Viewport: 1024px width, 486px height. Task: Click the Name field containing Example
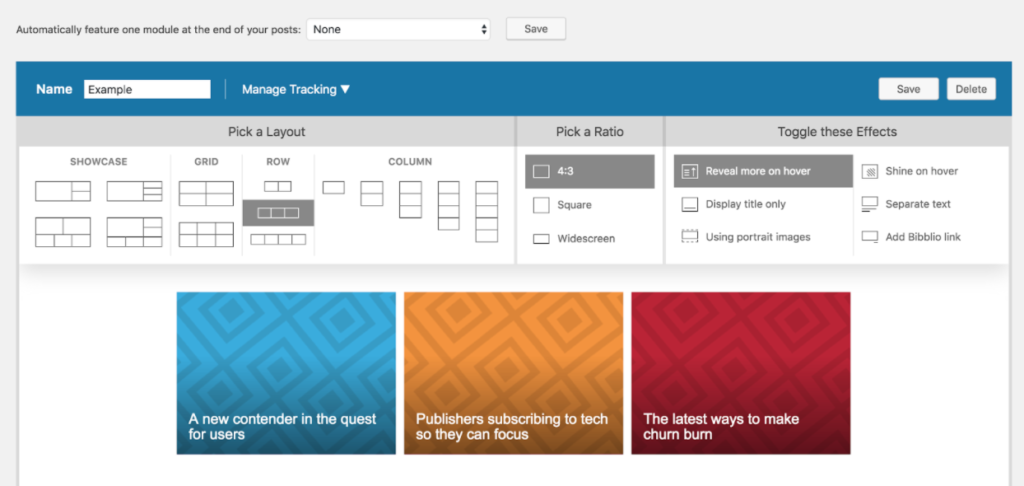point(147,89)
